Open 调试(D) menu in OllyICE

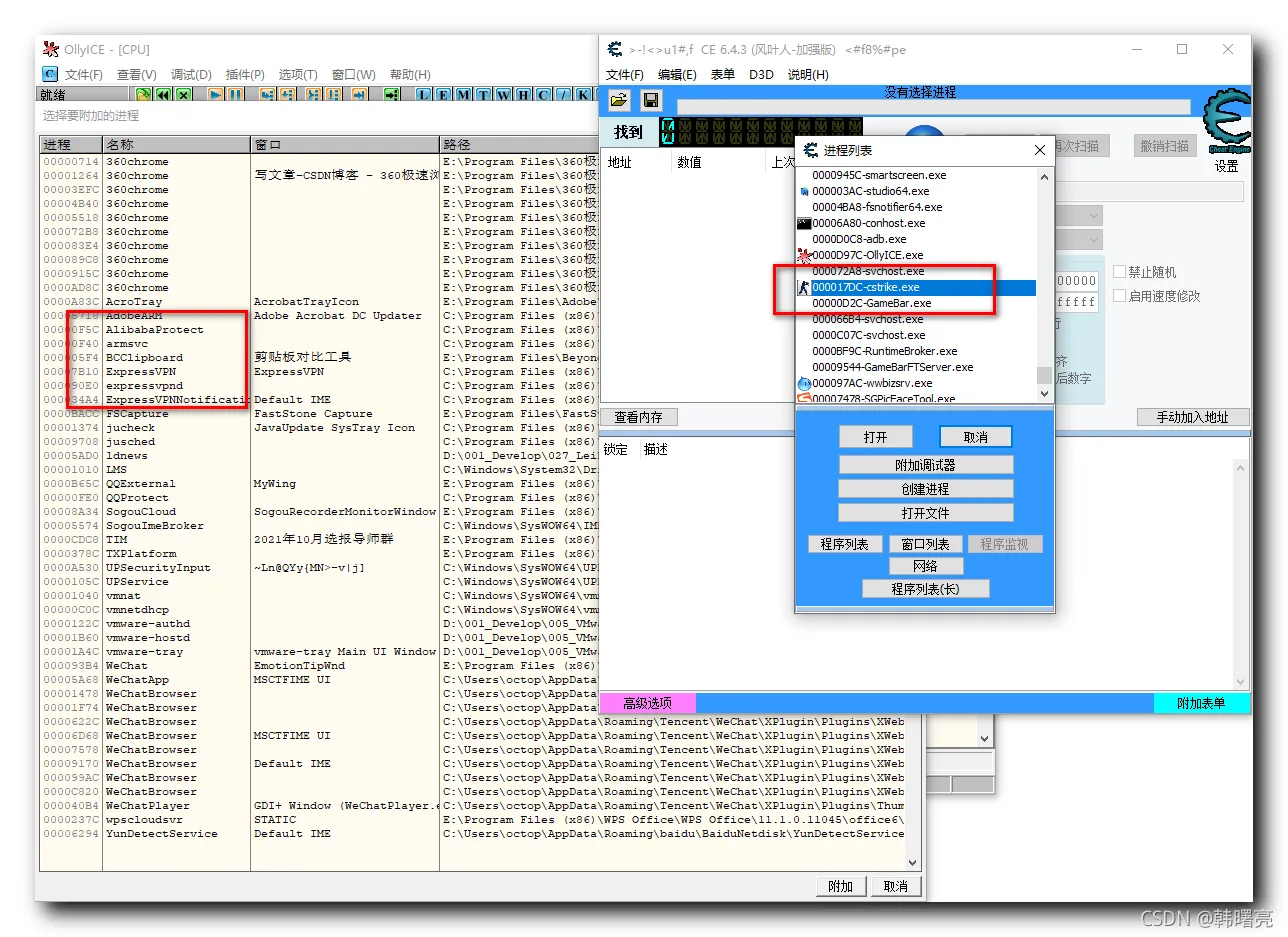point(191,74)
